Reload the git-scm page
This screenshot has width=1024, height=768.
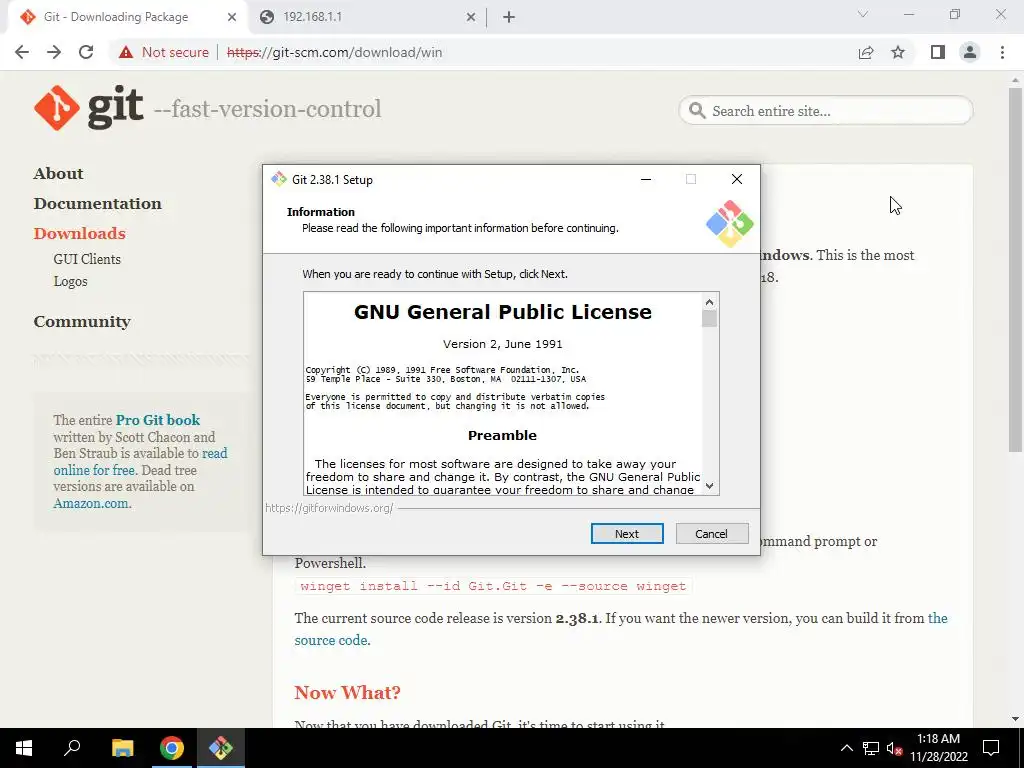[86, 52]
